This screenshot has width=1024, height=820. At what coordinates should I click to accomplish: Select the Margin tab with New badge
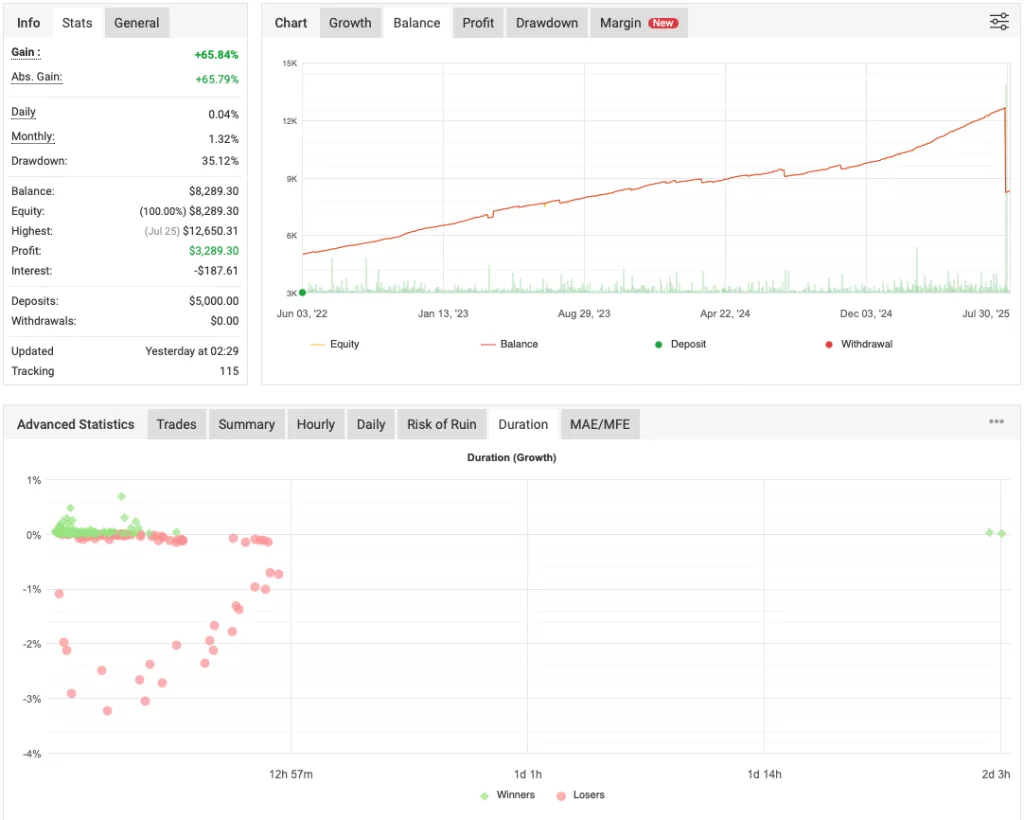pyautogui.click(x=638, y=22)
